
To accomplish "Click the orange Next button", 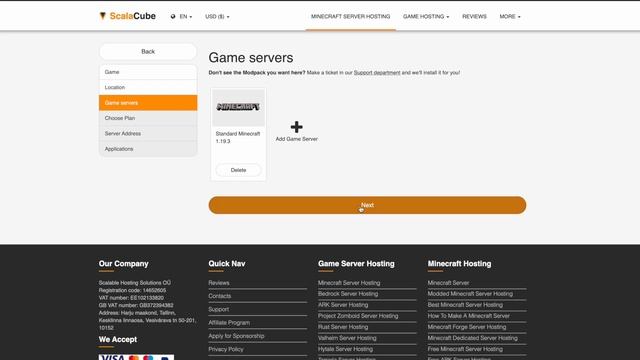I will pyautogui.click(x=367, y=205).
